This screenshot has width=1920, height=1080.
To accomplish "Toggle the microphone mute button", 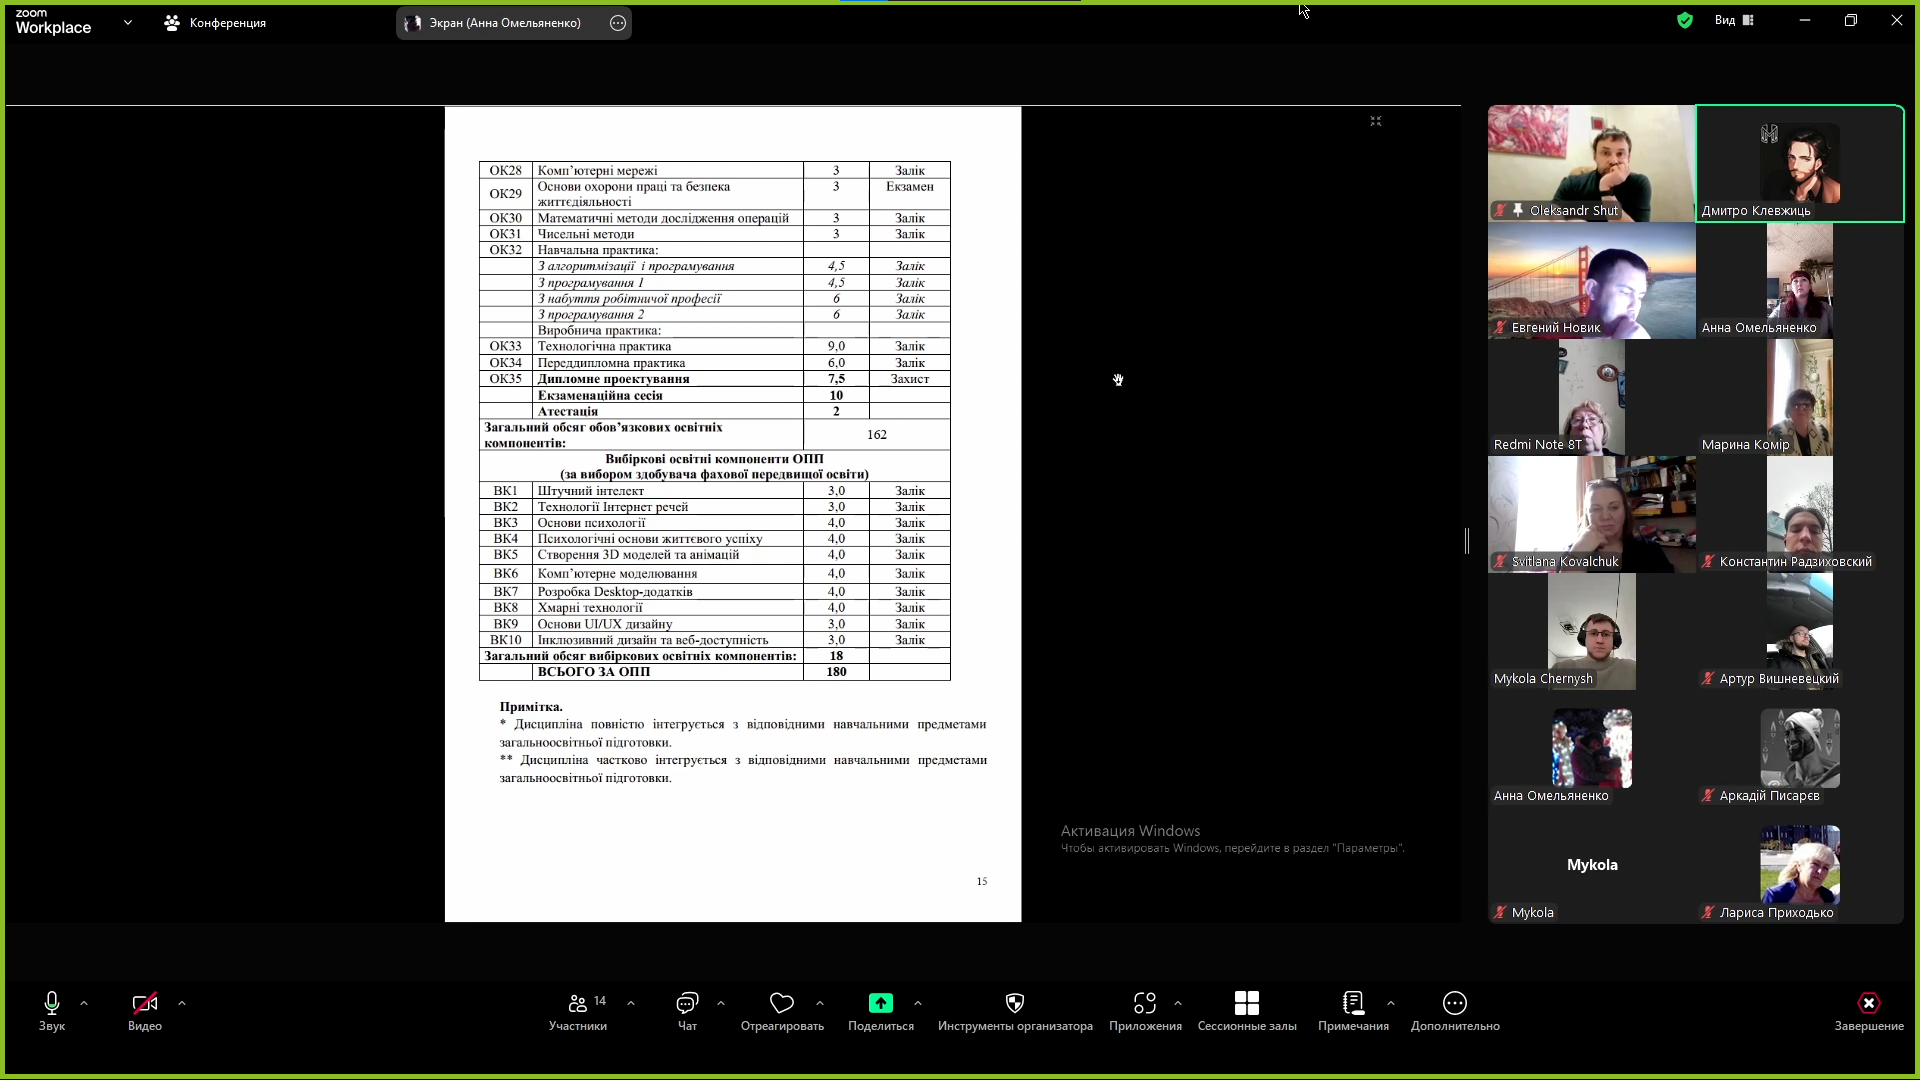I will 52,1003.
